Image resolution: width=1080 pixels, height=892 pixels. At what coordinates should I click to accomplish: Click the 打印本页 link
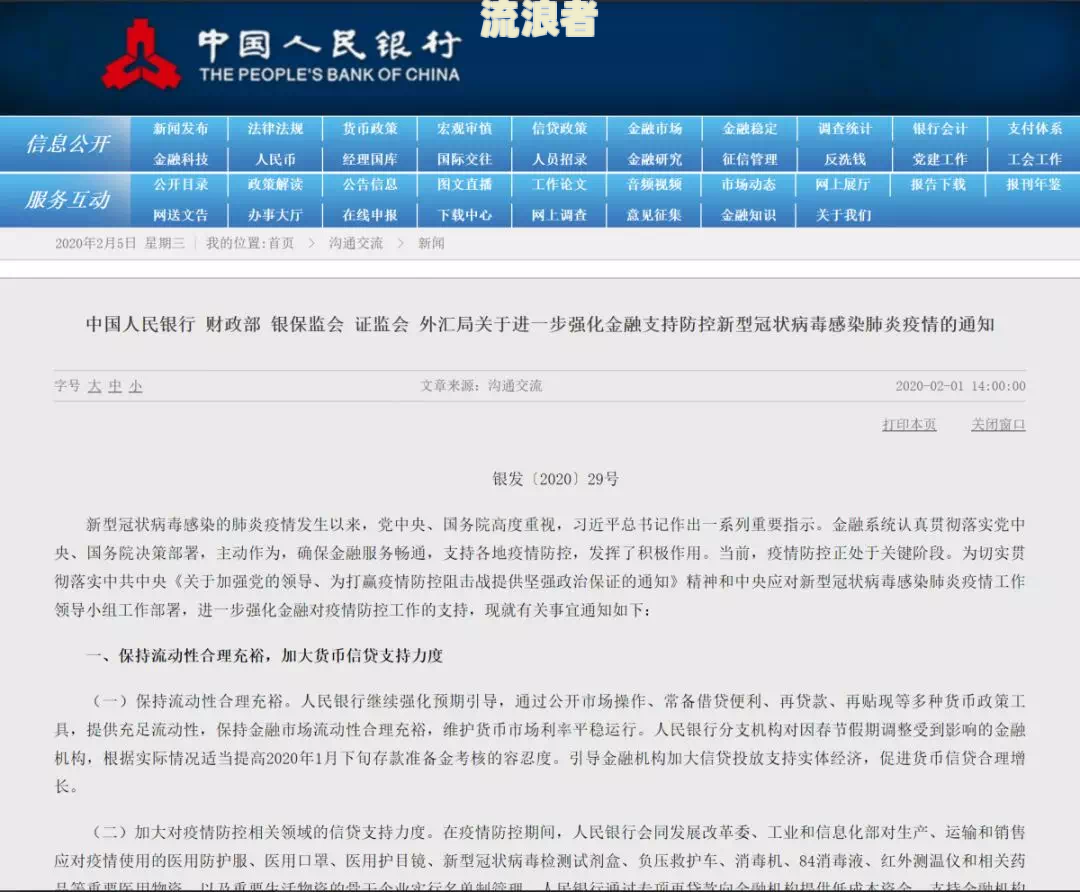click(909, 424)
